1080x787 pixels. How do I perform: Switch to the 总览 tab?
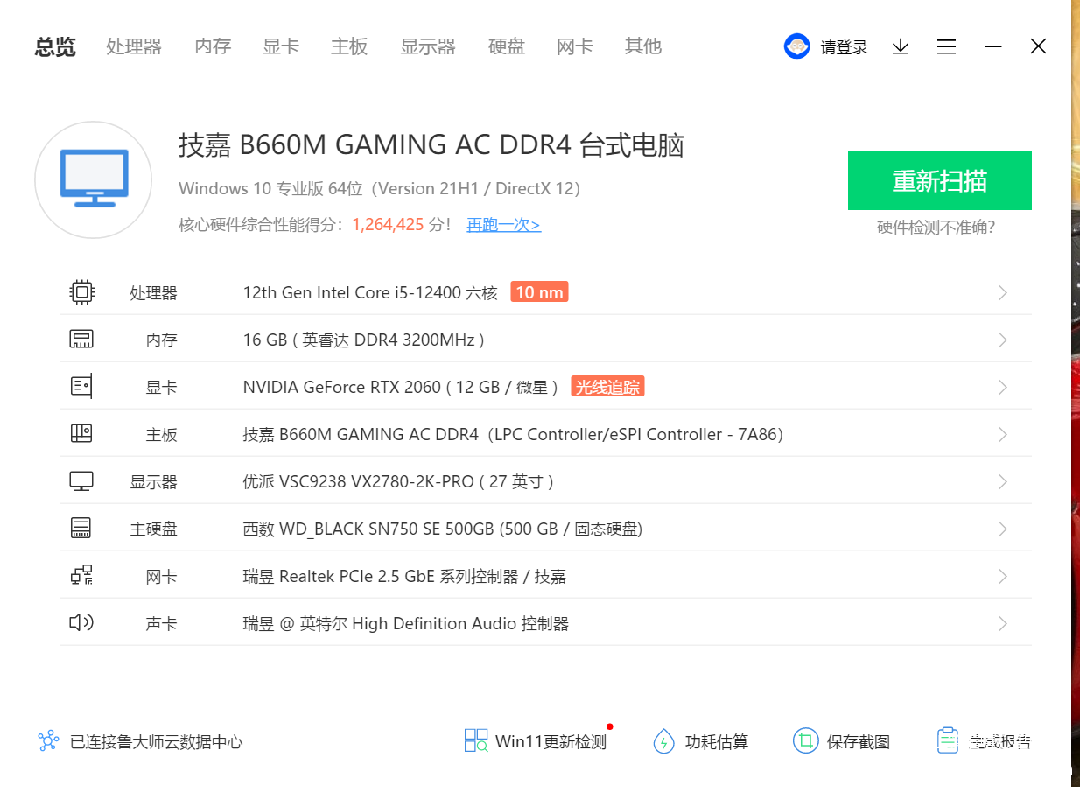(x=55, y=46)
